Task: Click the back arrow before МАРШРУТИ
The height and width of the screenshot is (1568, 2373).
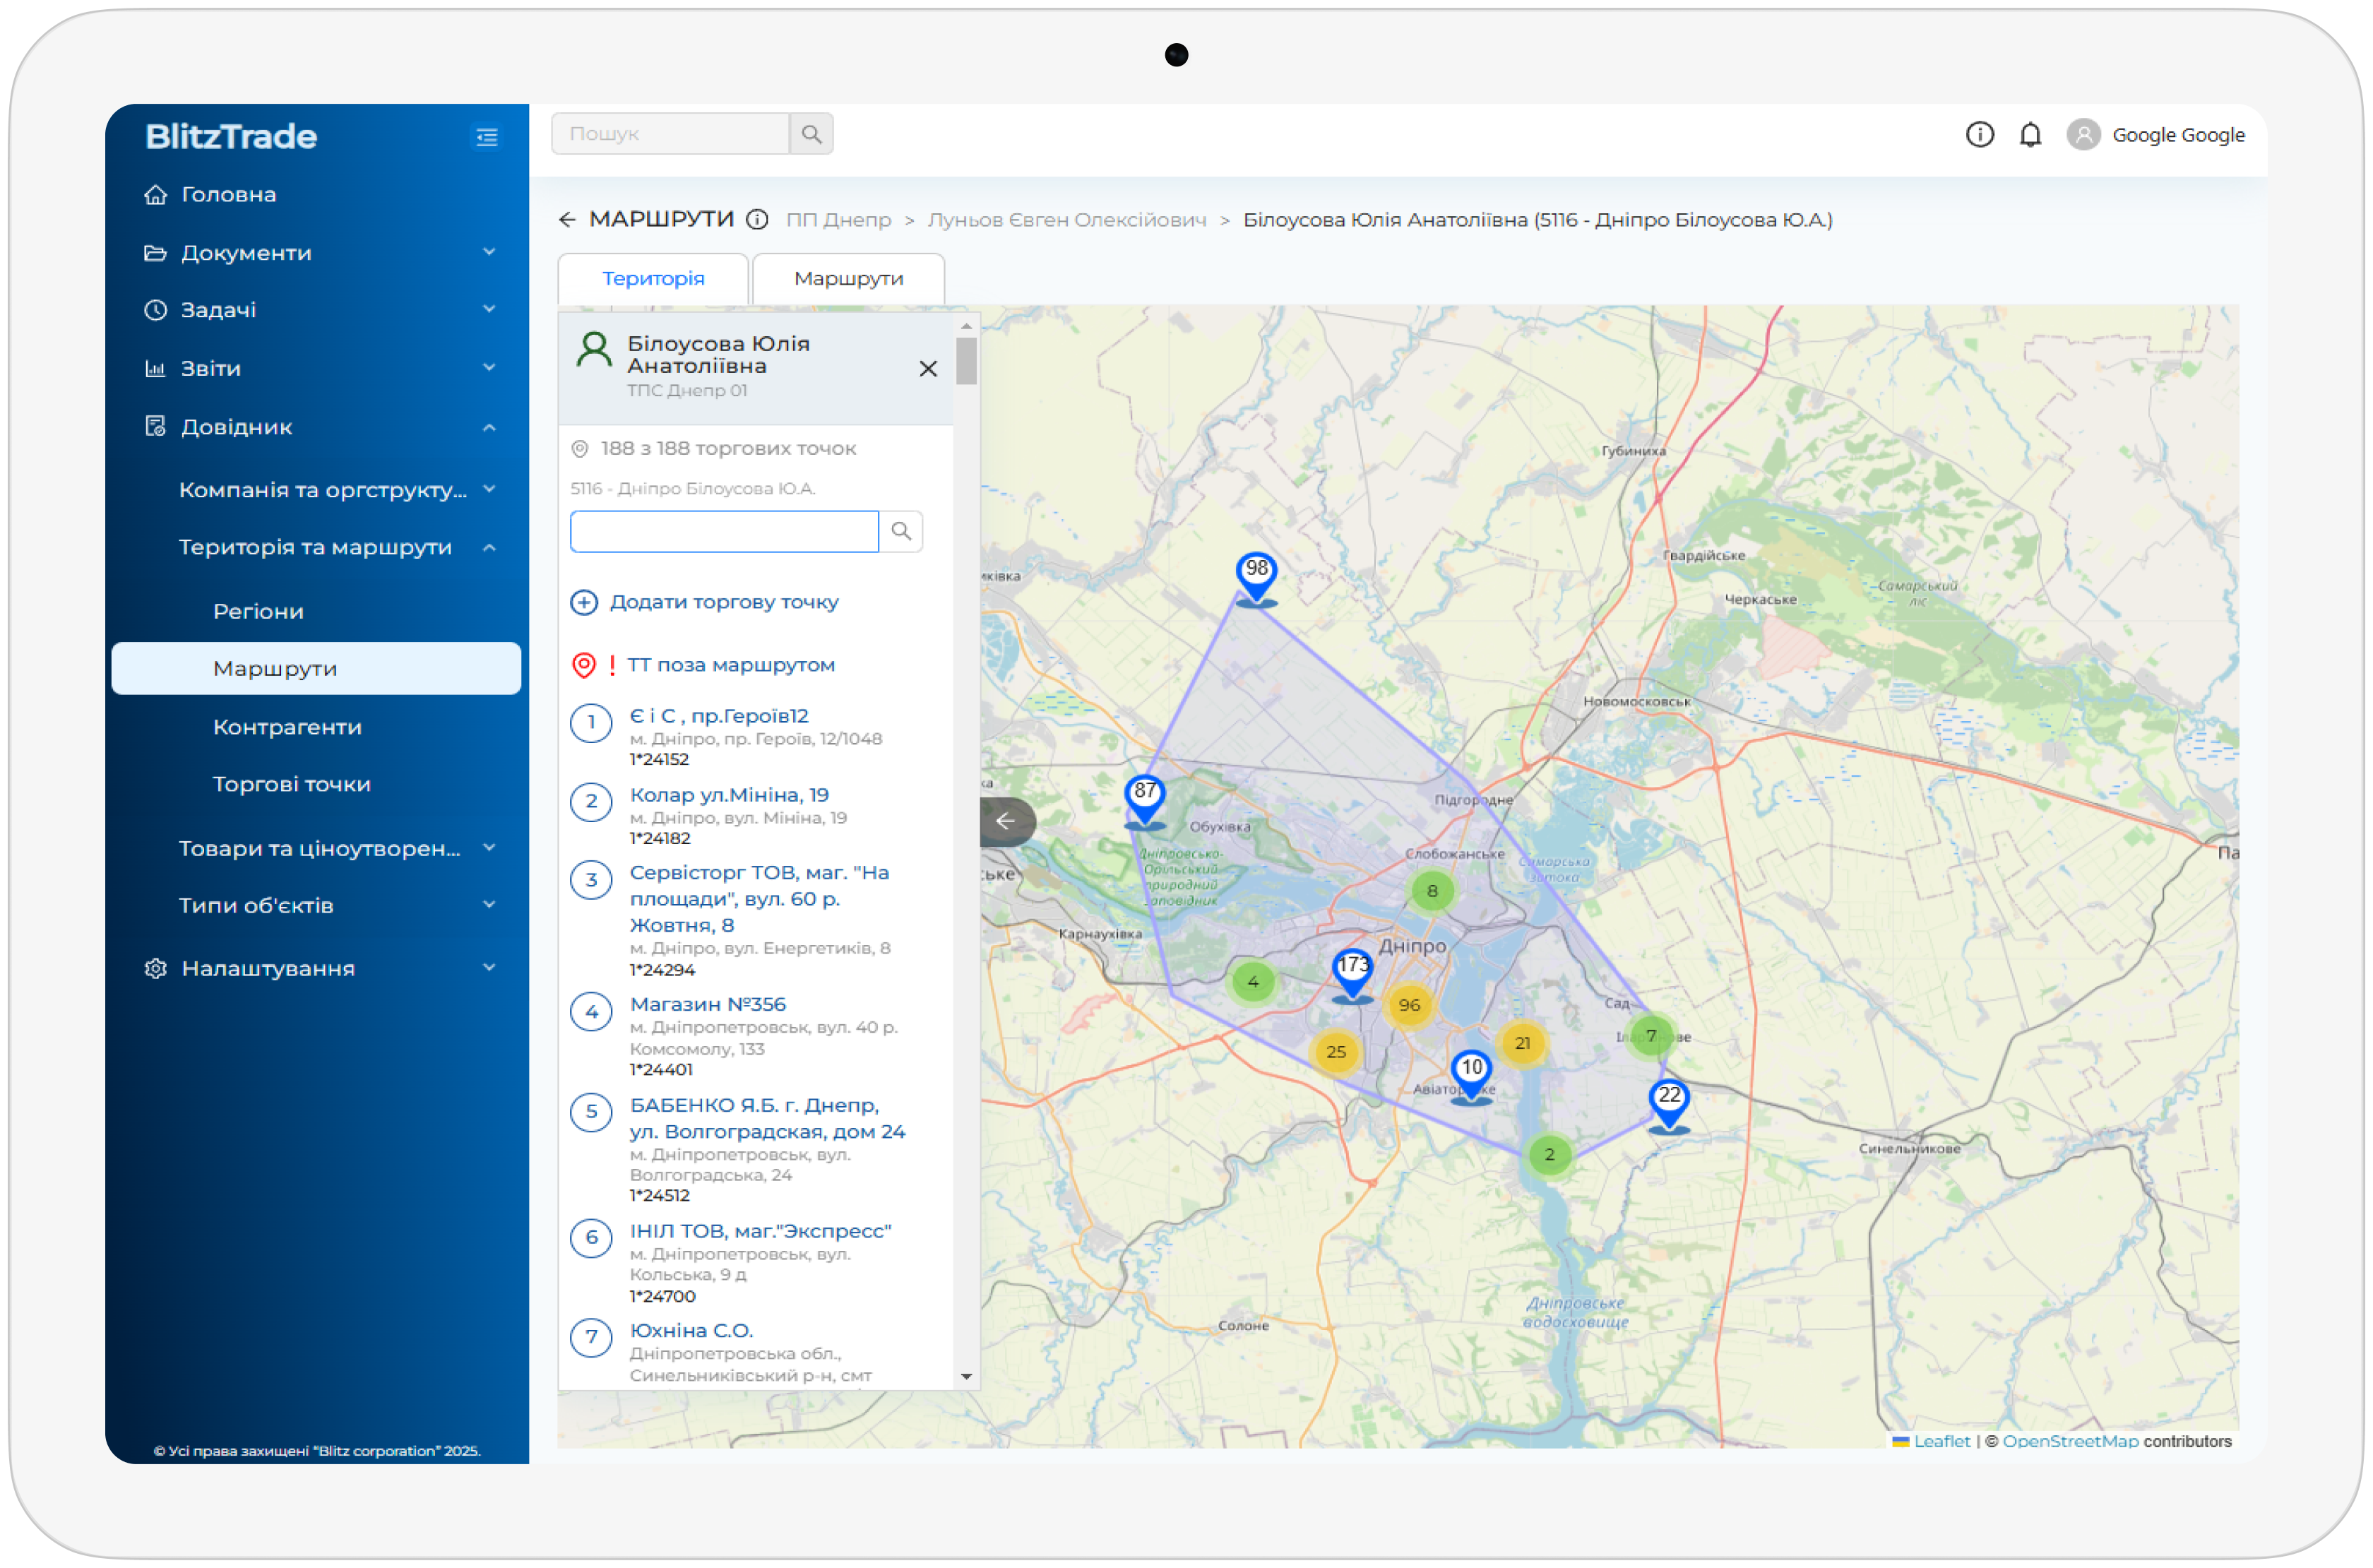Action: pyautogui.click(x=567, y=219)
